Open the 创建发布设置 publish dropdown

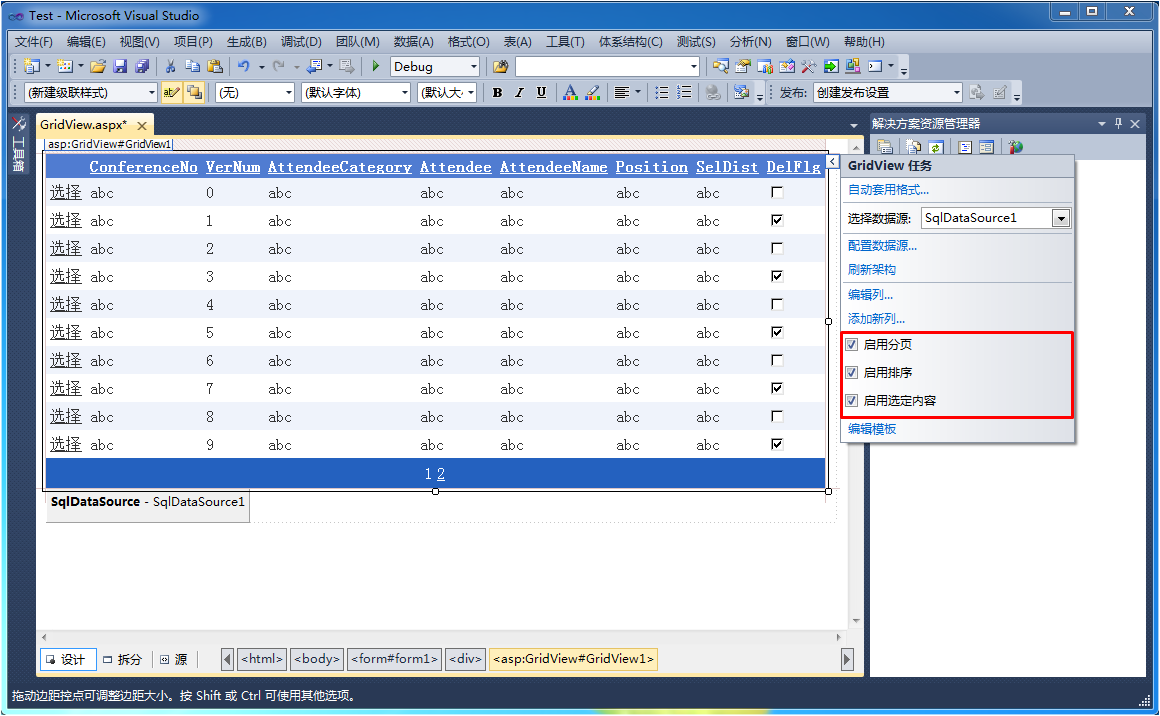(x=957, y=92)
